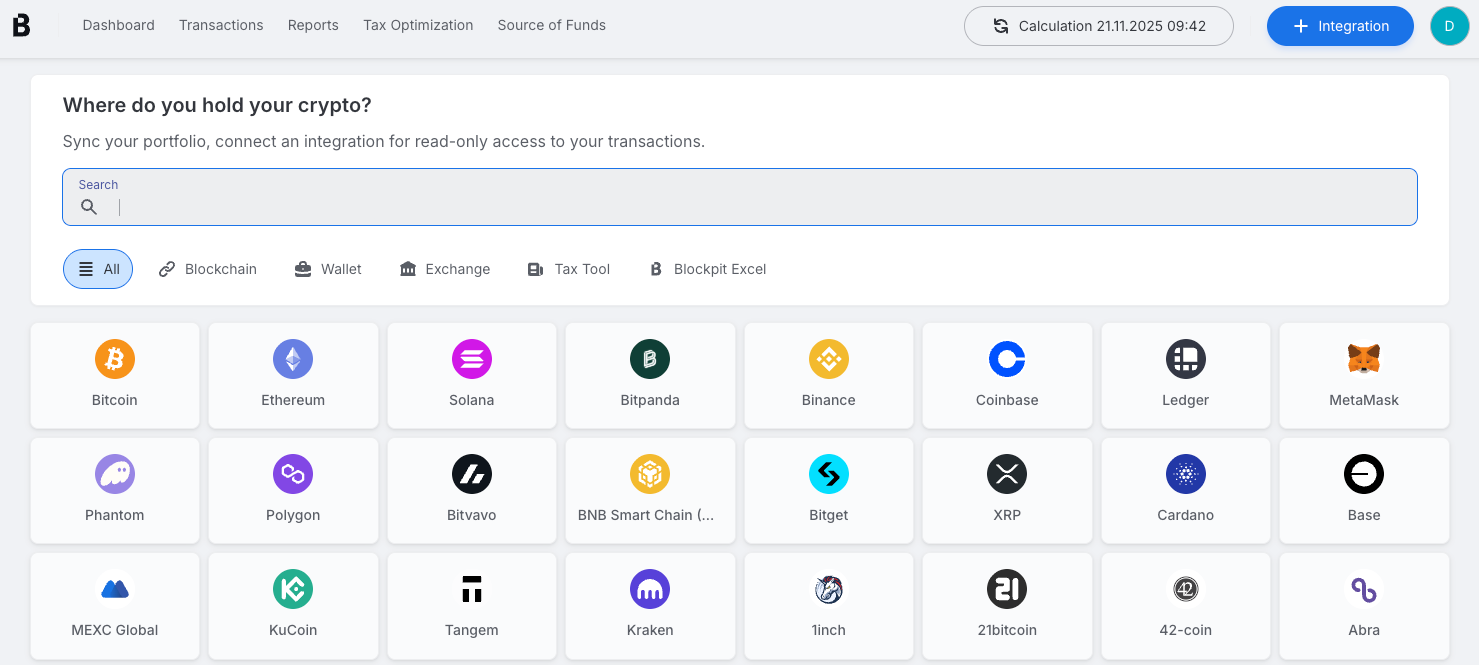This screenshot has width=1479, height=665.
Task: Navigate to Tax Optimization
Action: tap(418, 25)
